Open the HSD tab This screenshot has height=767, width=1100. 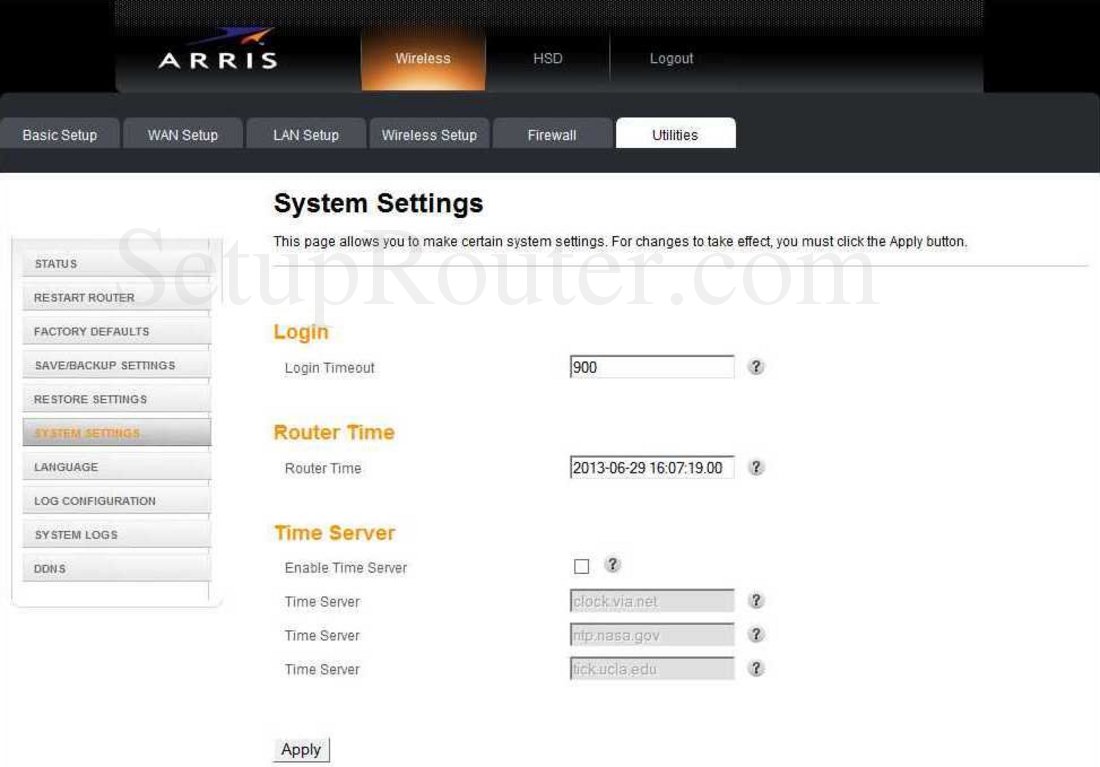point(547,58)
